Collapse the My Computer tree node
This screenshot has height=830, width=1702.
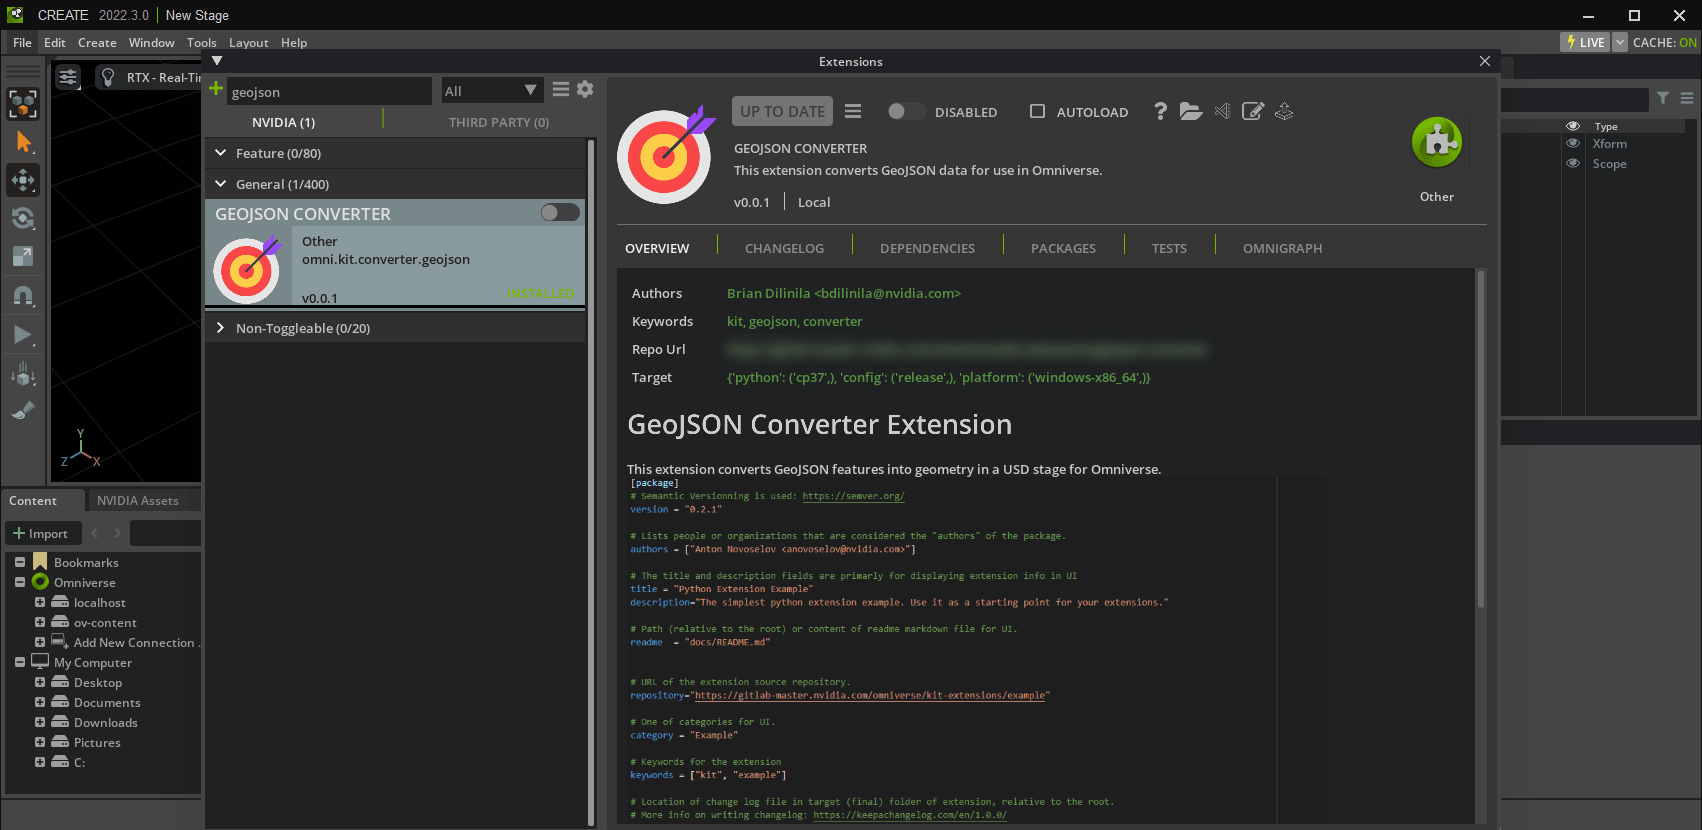click(20, 662)
